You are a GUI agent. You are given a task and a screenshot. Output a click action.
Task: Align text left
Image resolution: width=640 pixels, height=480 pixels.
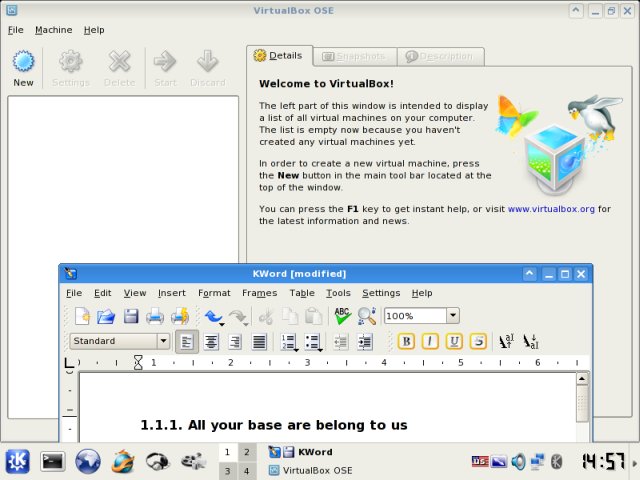point(187,342)
